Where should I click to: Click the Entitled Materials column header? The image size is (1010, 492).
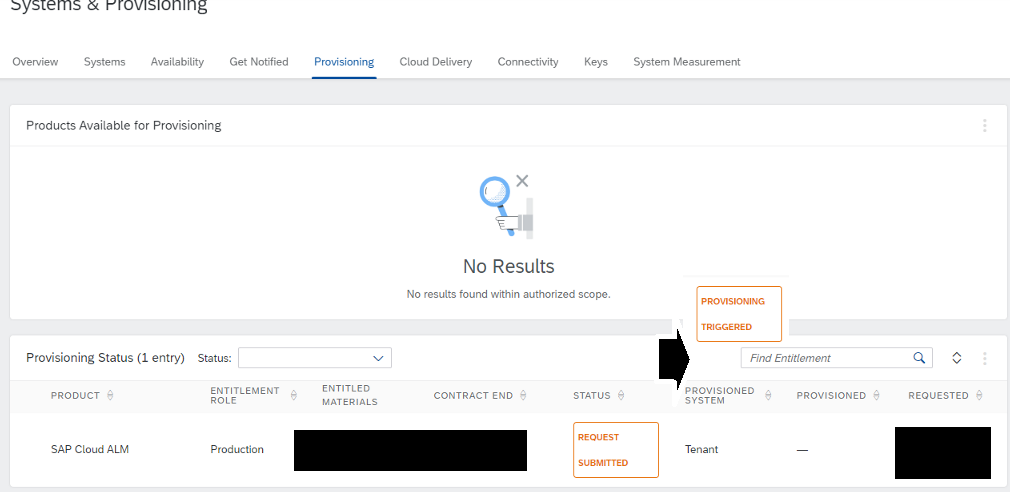[350, 395]
